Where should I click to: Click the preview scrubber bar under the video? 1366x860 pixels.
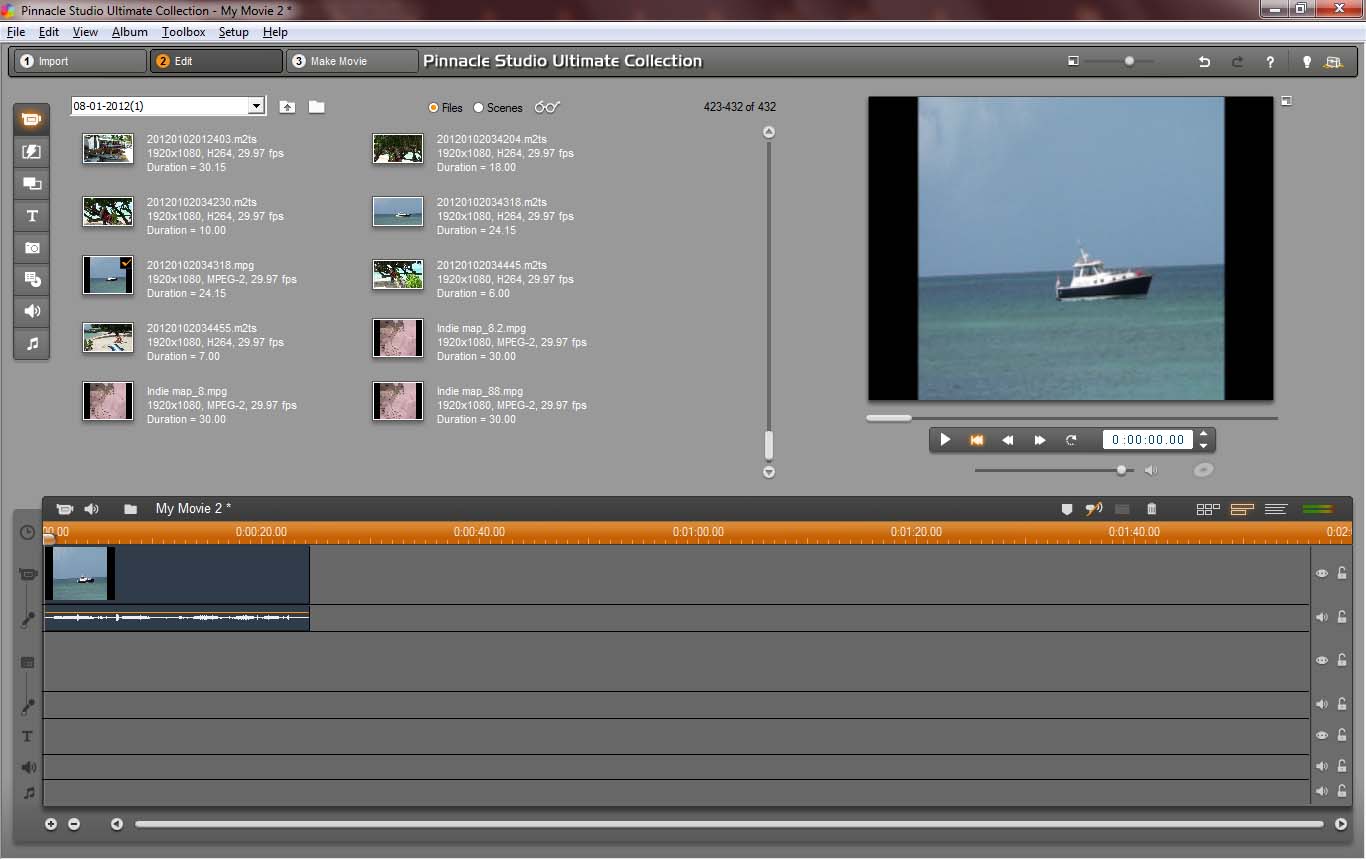pos(1072,418)
